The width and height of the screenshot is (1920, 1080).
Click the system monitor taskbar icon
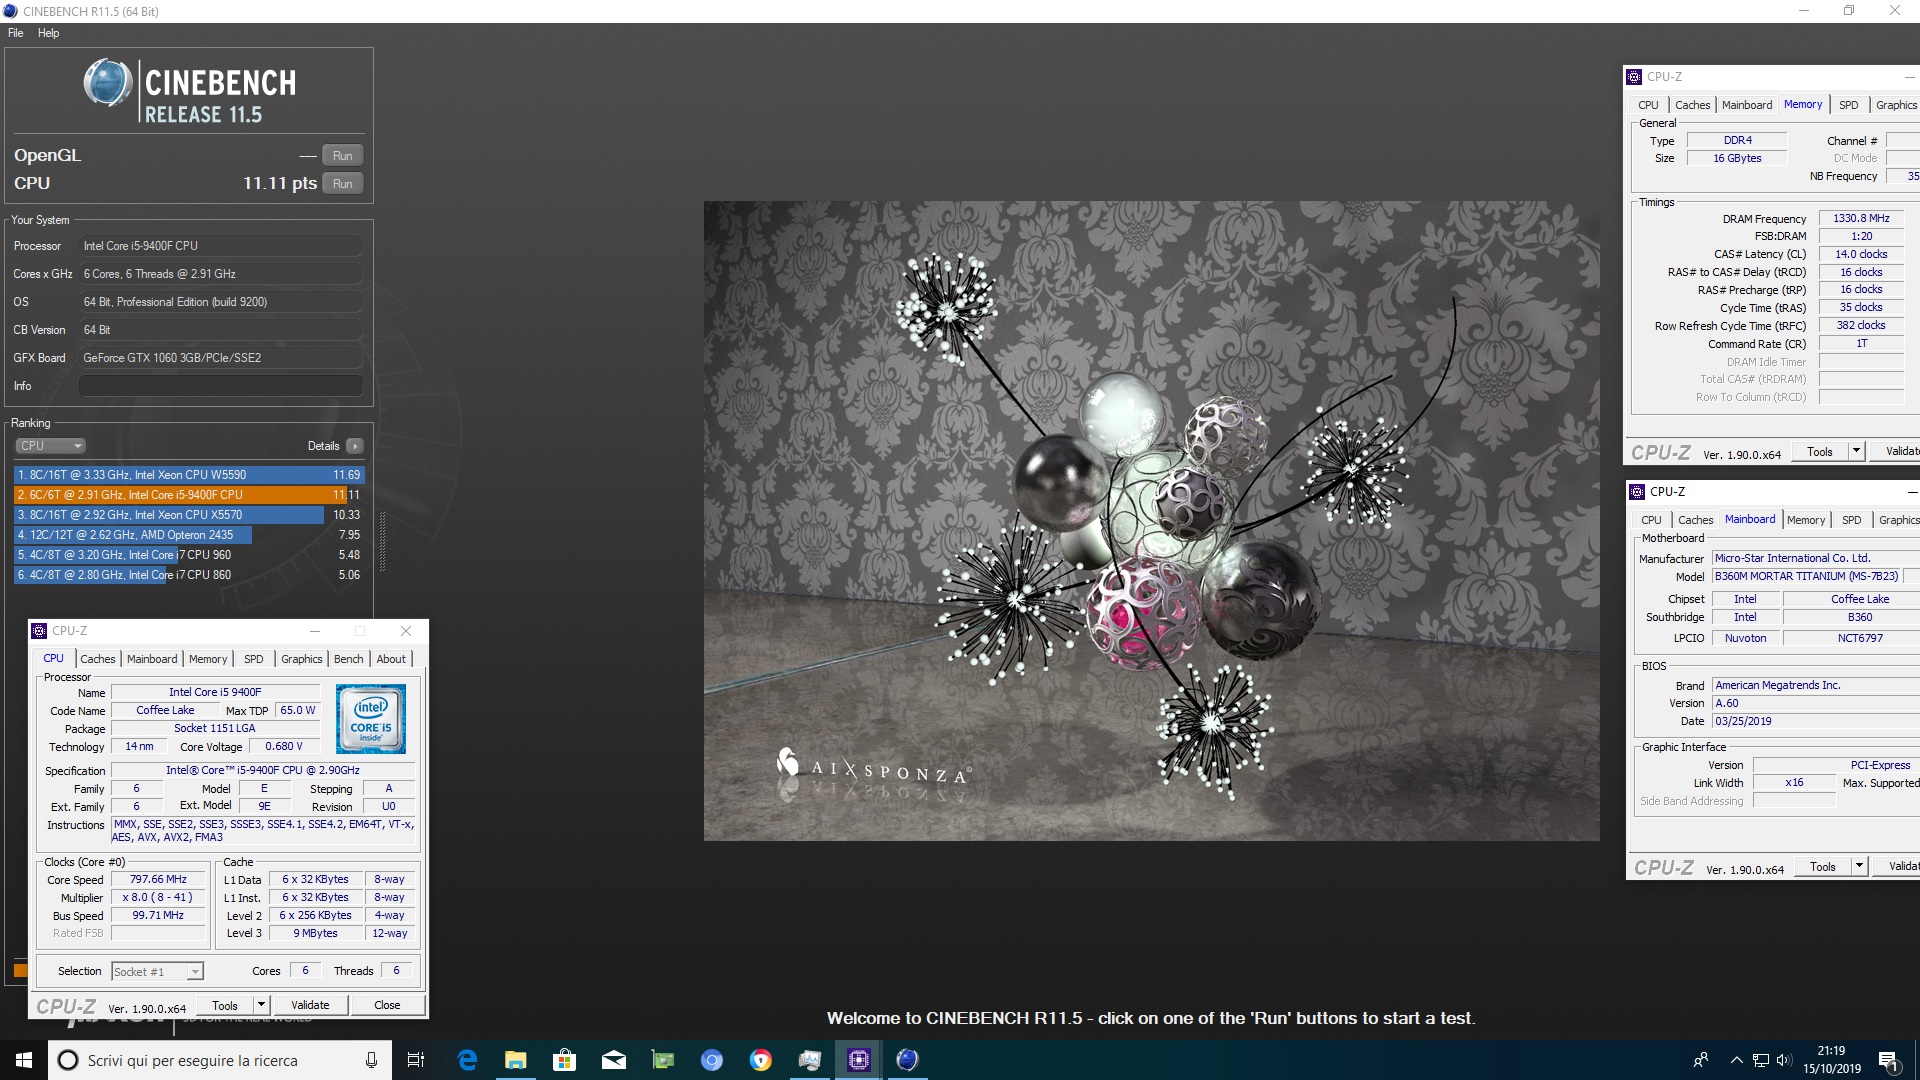pos(810,1060)
